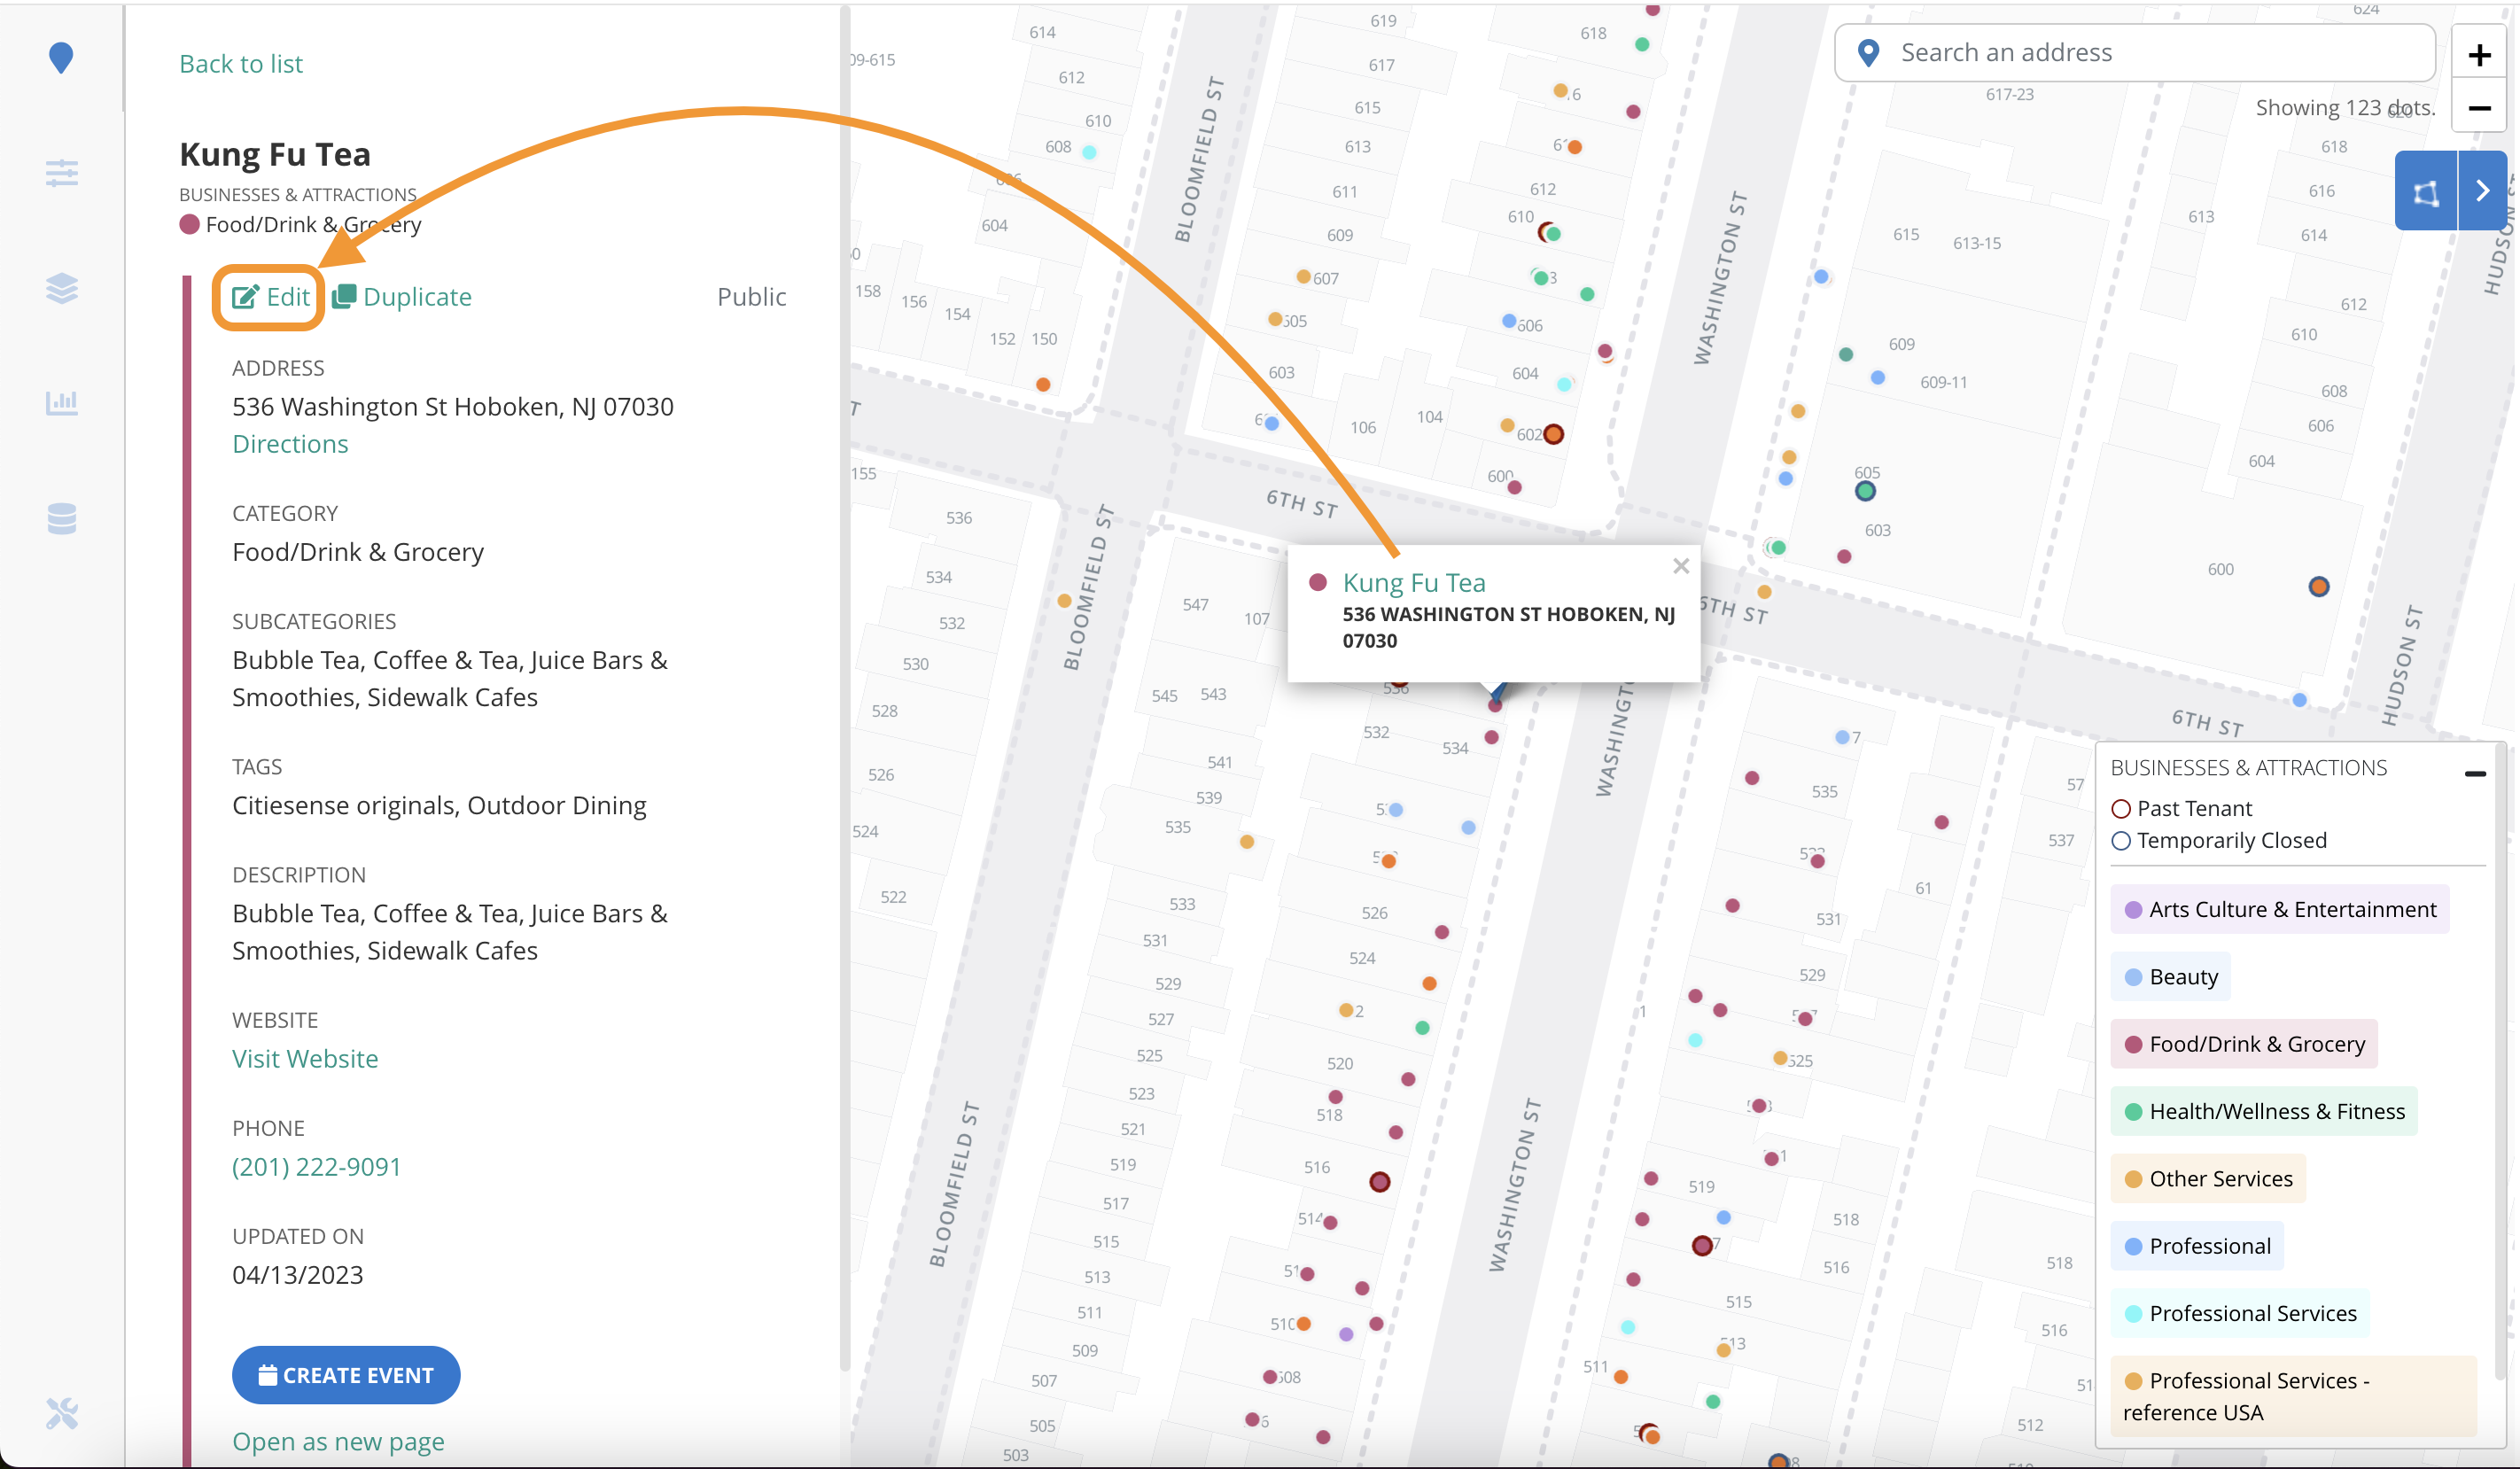2520x1469 pixels.
Task: Open the layers stack sidebar icon
Action: [x=62, y=288]
